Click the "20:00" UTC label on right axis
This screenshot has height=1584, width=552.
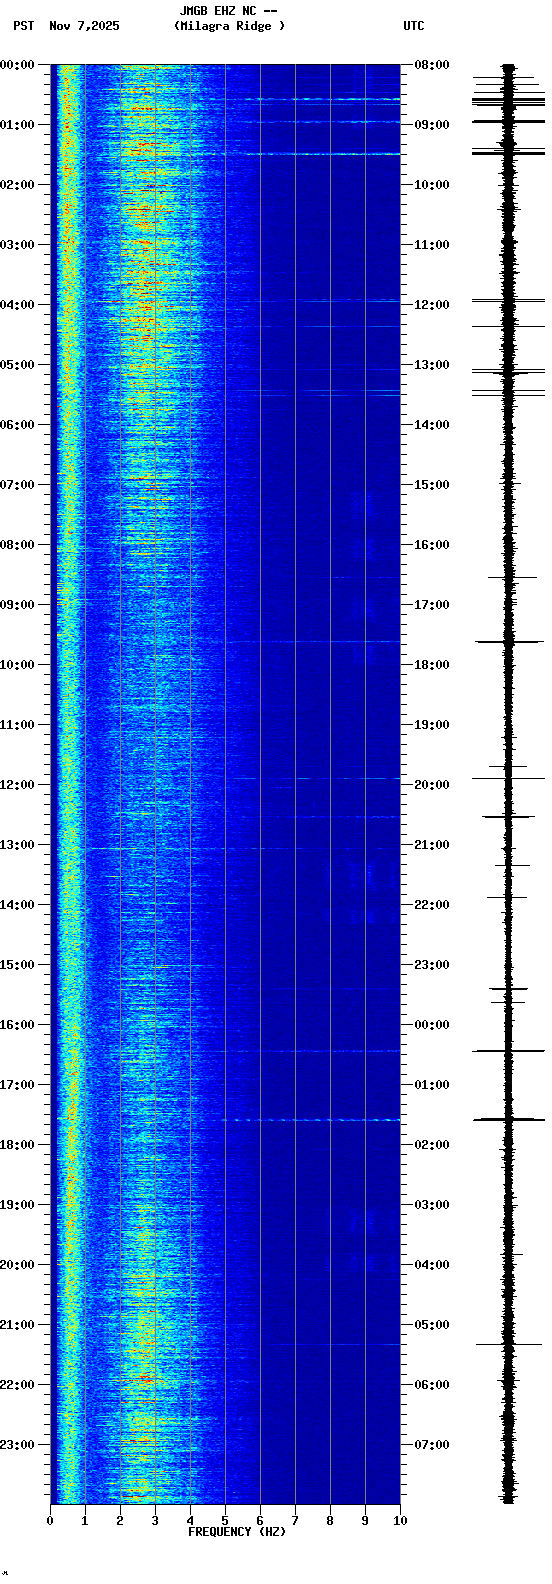coord(432,785)
